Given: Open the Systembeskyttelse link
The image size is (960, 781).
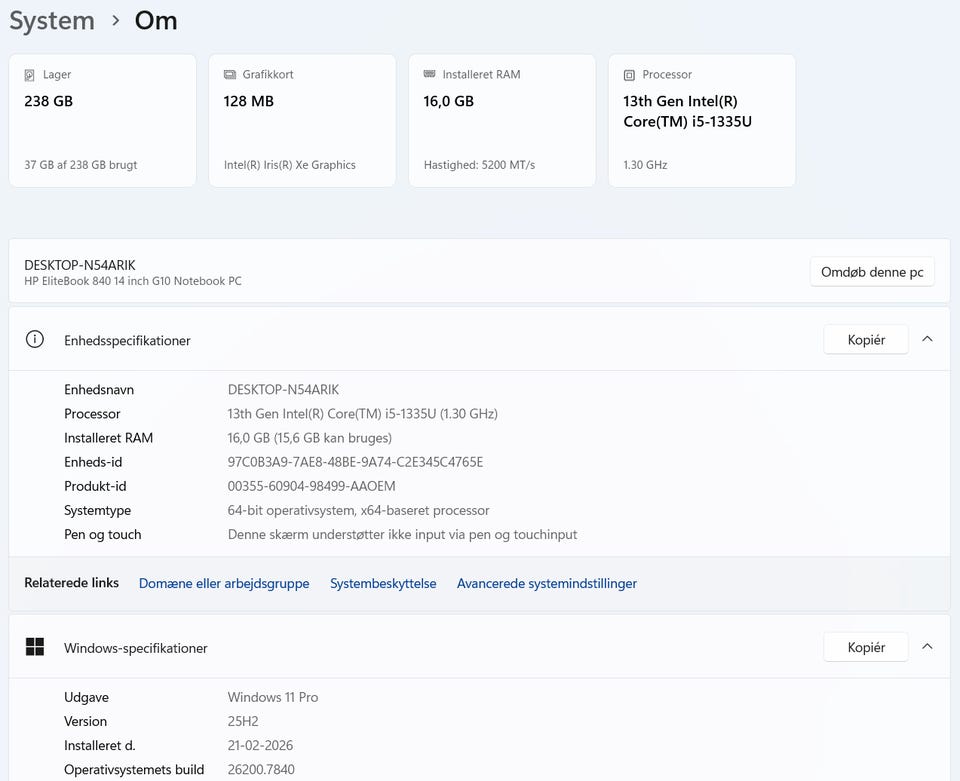Looking at the screenshot, I should tap(383, 583).
